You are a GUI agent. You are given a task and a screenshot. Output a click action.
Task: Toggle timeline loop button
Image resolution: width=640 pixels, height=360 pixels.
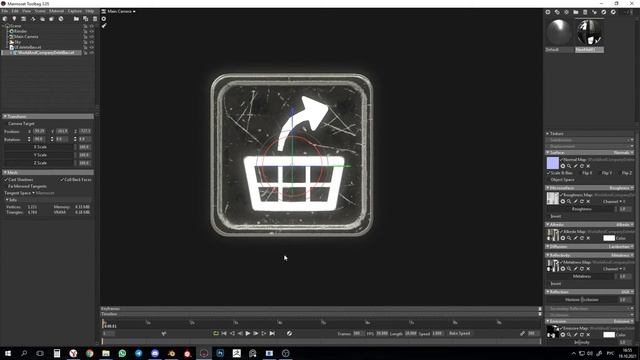(216, 333)
